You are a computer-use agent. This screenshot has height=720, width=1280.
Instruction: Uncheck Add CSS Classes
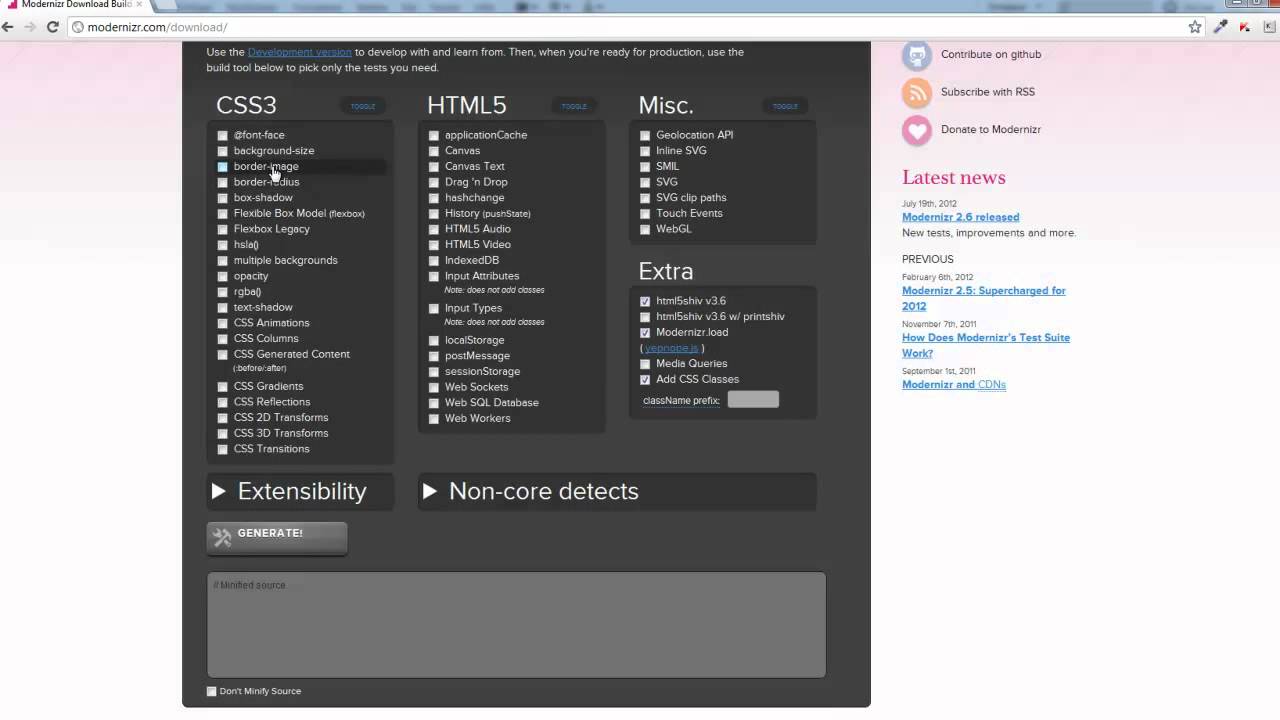click(645, 380)
